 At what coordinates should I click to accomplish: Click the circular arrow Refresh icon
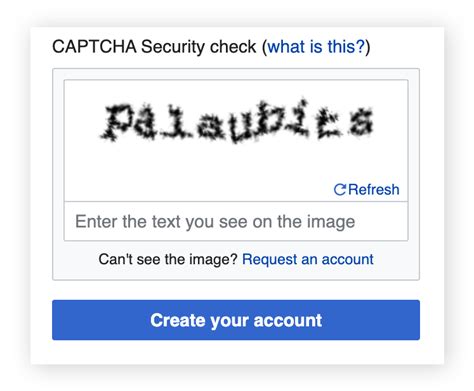coord(340,190)
